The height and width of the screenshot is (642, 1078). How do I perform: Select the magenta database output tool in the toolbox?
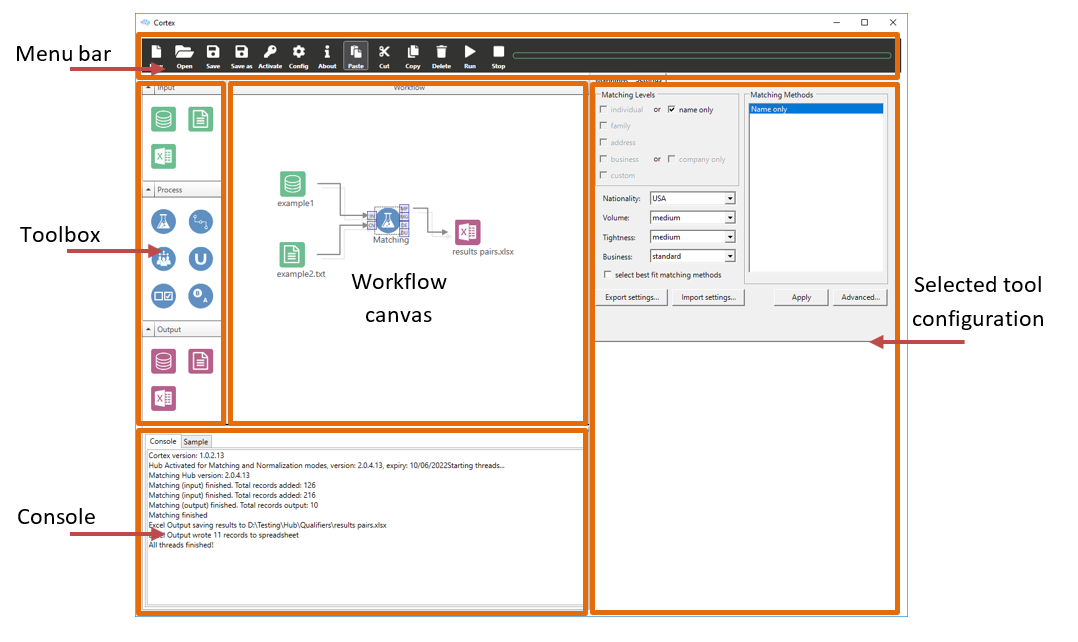tap(164, 361)
